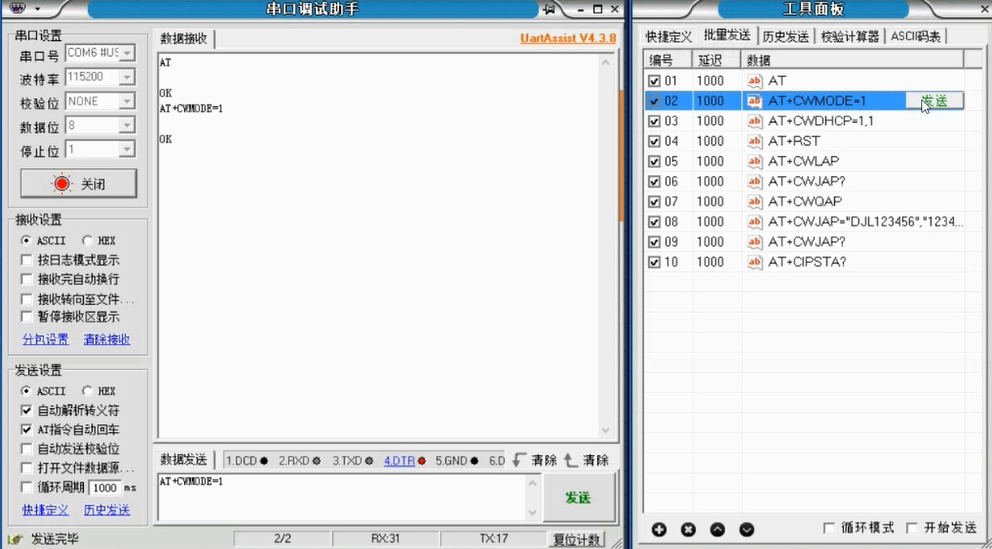This screenshot has width=992, height=549.
Task: Toggle the 5.GND signal indicator
Action: 456,460
